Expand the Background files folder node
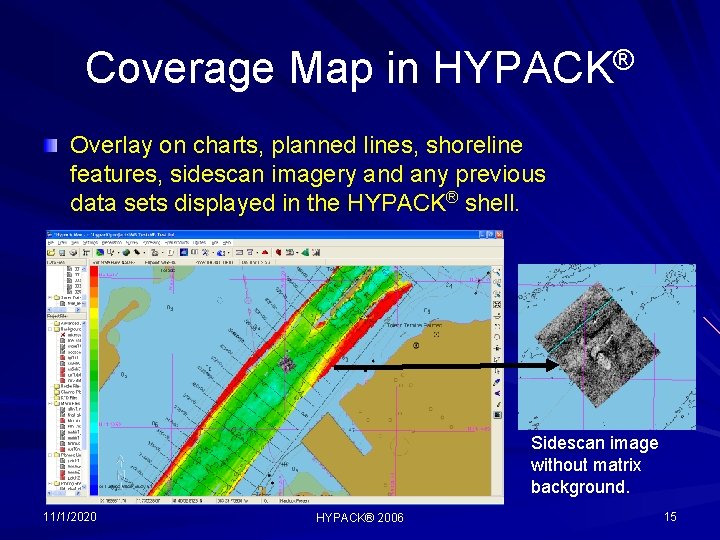The height and width of the screenshot is (540, 720). pos(50,329)
